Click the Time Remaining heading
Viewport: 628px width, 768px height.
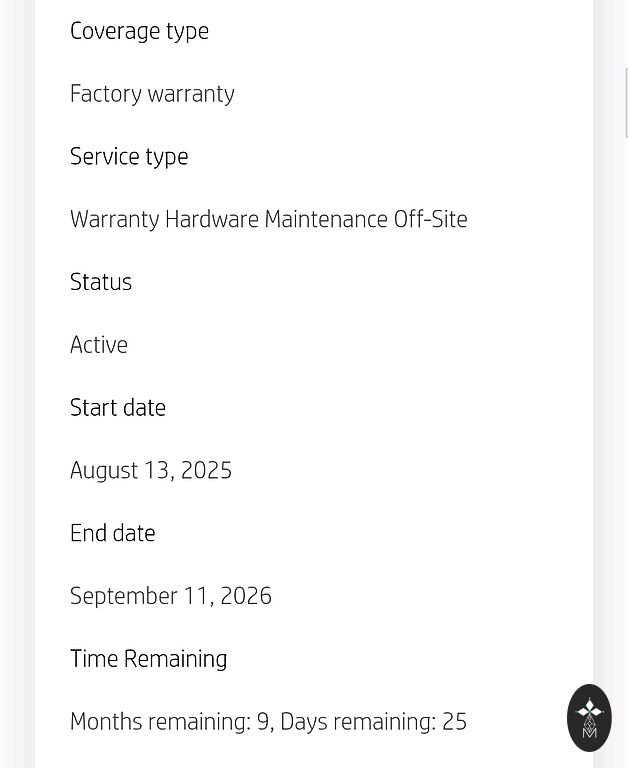[x=149, y=659]
